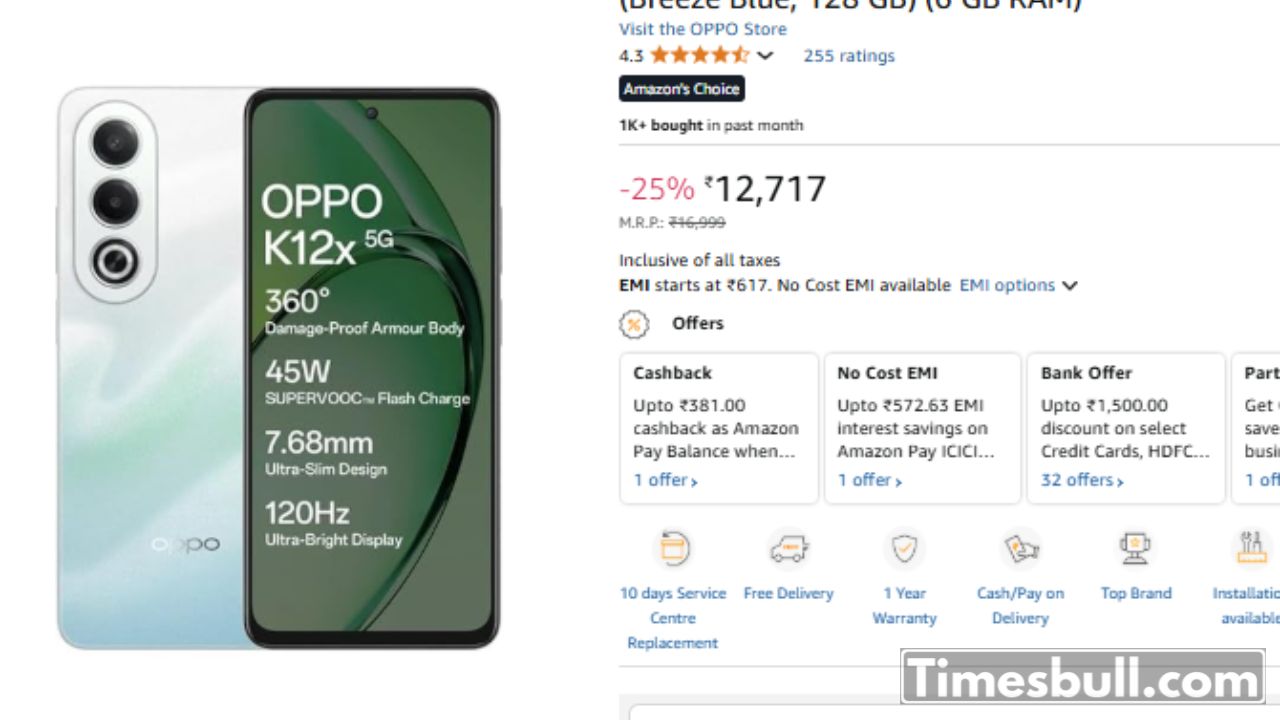Click the orange Offers percent badge icon
1280x720 pixels.
(634, 324)
